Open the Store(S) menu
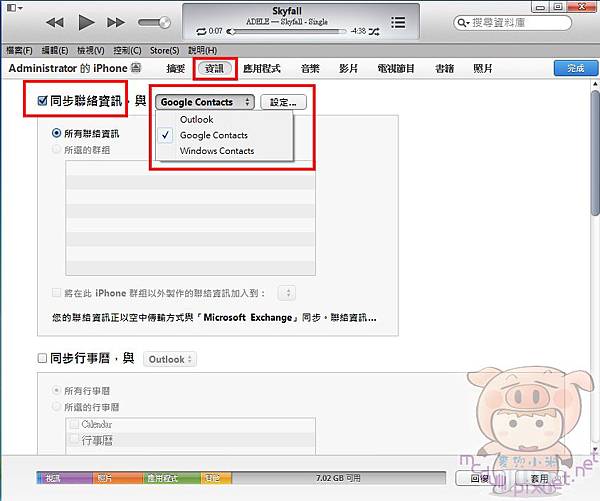The width and height of the screenshot is (600, 501). pyautogui.click(x=165, y=51)
